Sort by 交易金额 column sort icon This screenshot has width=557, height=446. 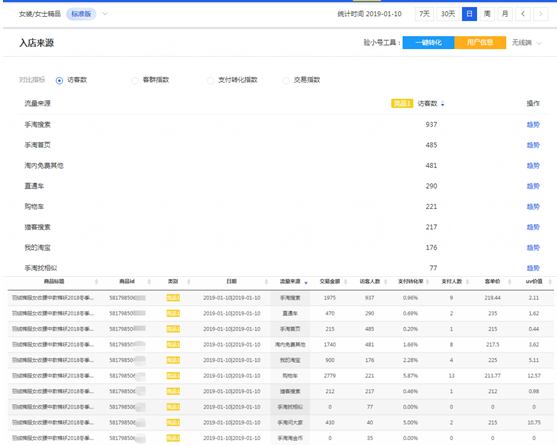pos(346,282)
